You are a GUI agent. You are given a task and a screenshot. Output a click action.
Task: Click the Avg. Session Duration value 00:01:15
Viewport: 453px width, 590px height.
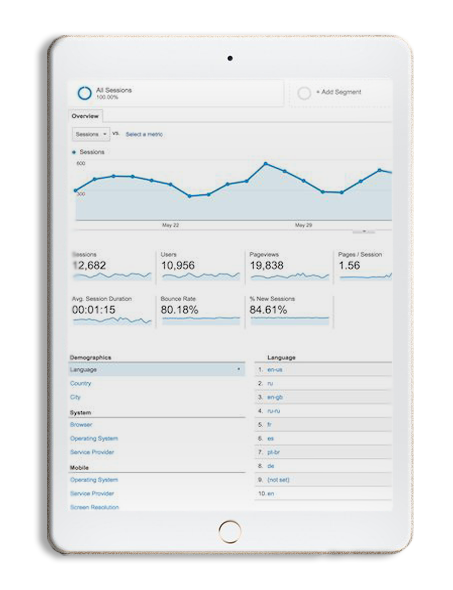94,310
